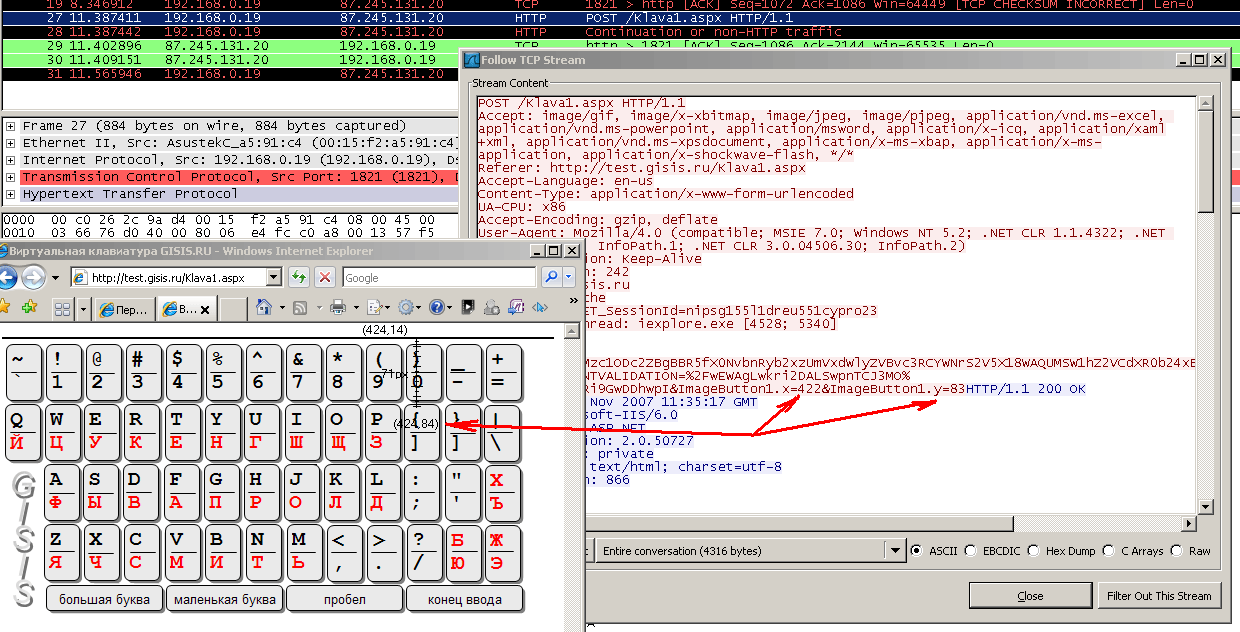Click the IE Back navigation button

click(7, 277)
